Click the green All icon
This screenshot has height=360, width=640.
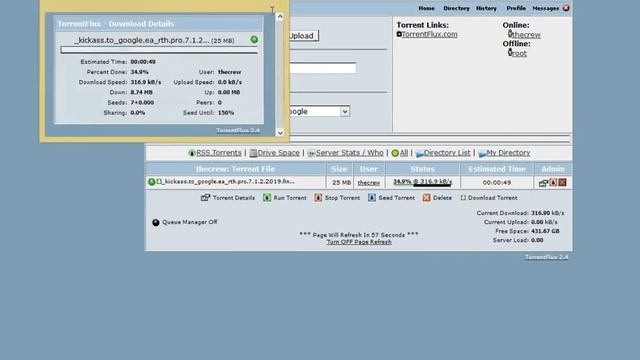pos(395,153)
